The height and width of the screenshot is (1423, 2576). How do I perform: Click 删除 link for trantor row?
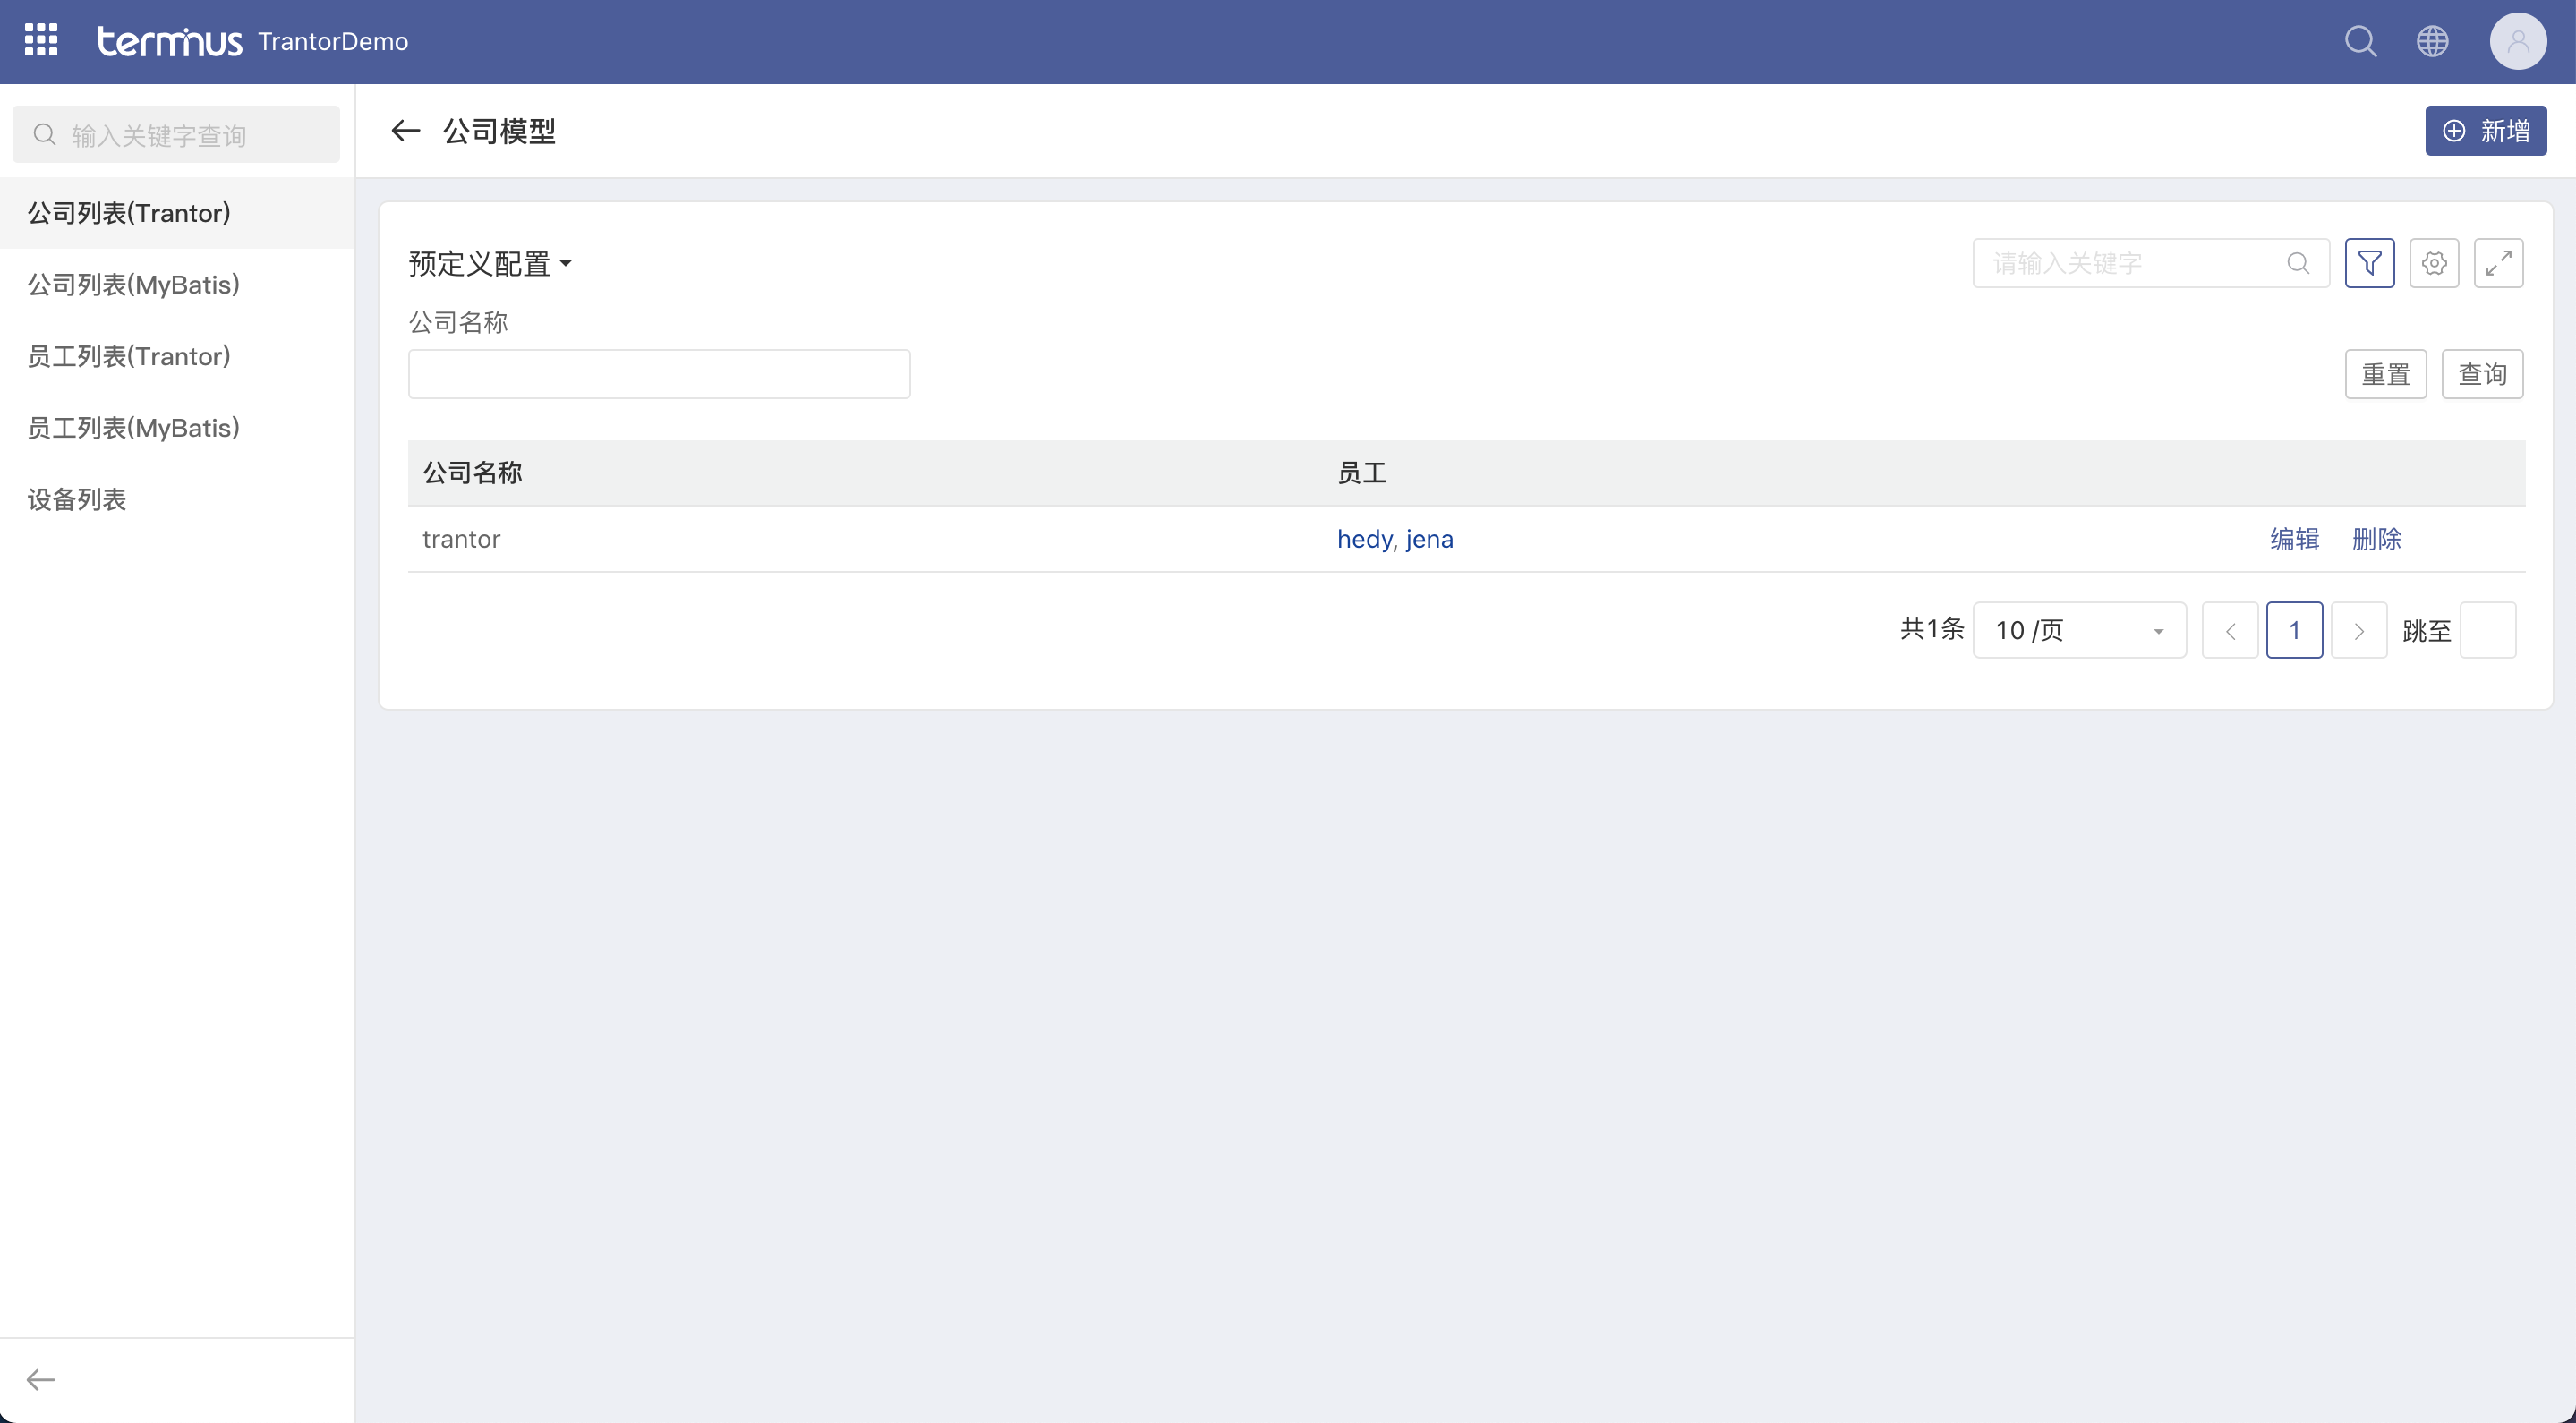[2376, 539]
